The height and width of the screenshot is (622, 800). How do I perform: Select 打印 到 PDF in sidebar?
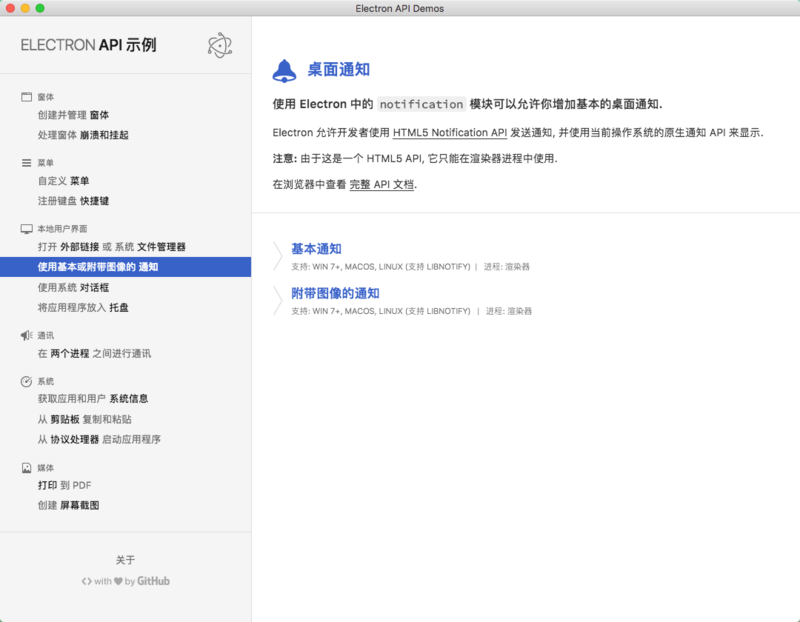click(64, 485)
